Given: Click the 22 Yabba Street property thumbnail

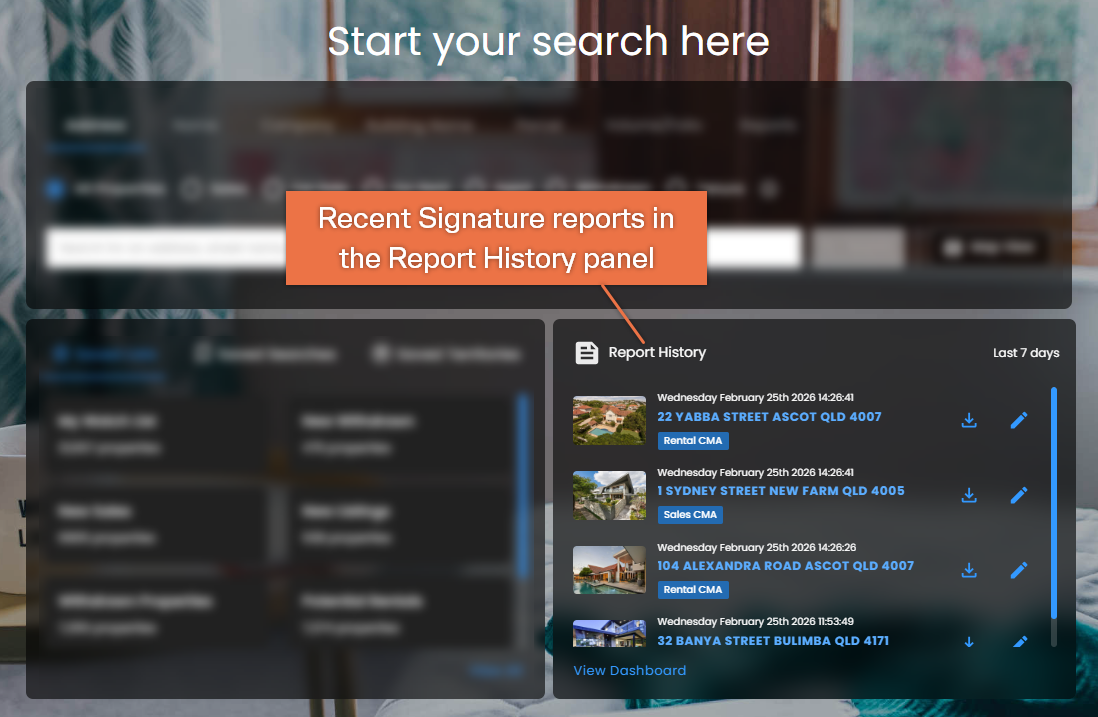Looking at the screenshot, I should pyautogui.click(x=609, y=421).
